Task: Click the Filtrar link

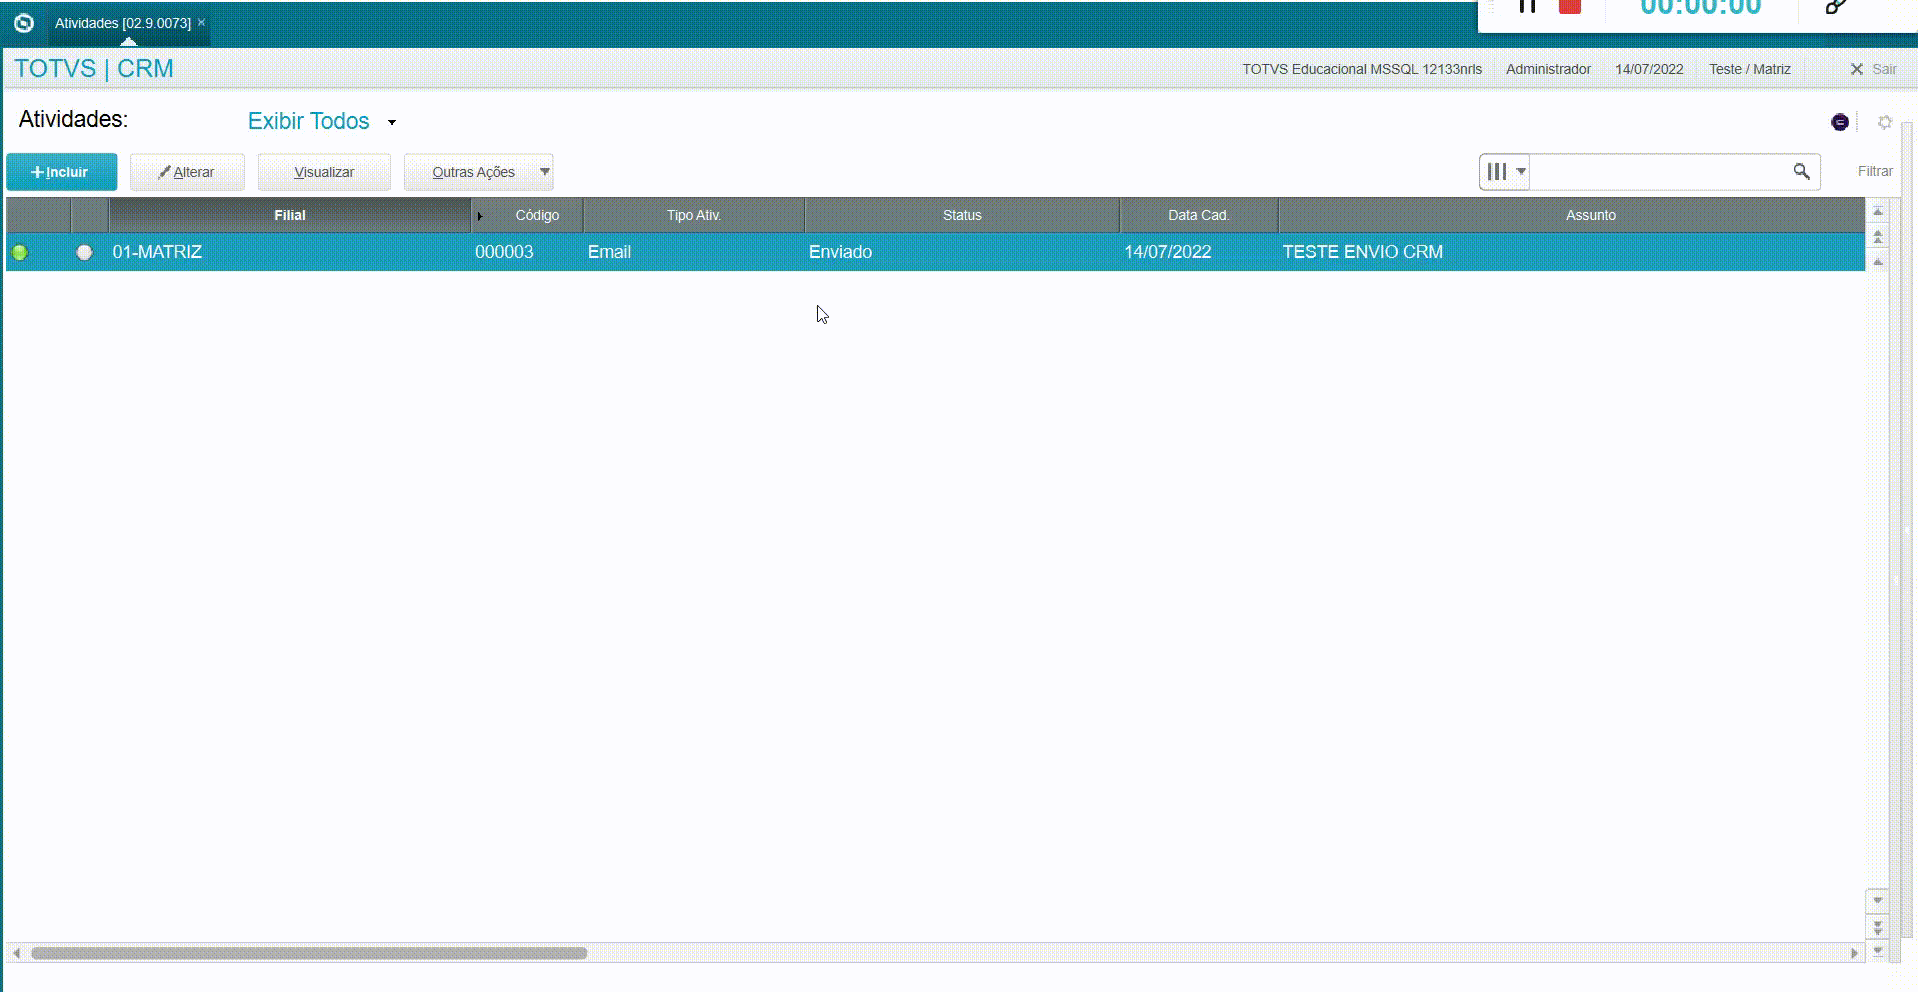Action: [x=1875, y=171]
